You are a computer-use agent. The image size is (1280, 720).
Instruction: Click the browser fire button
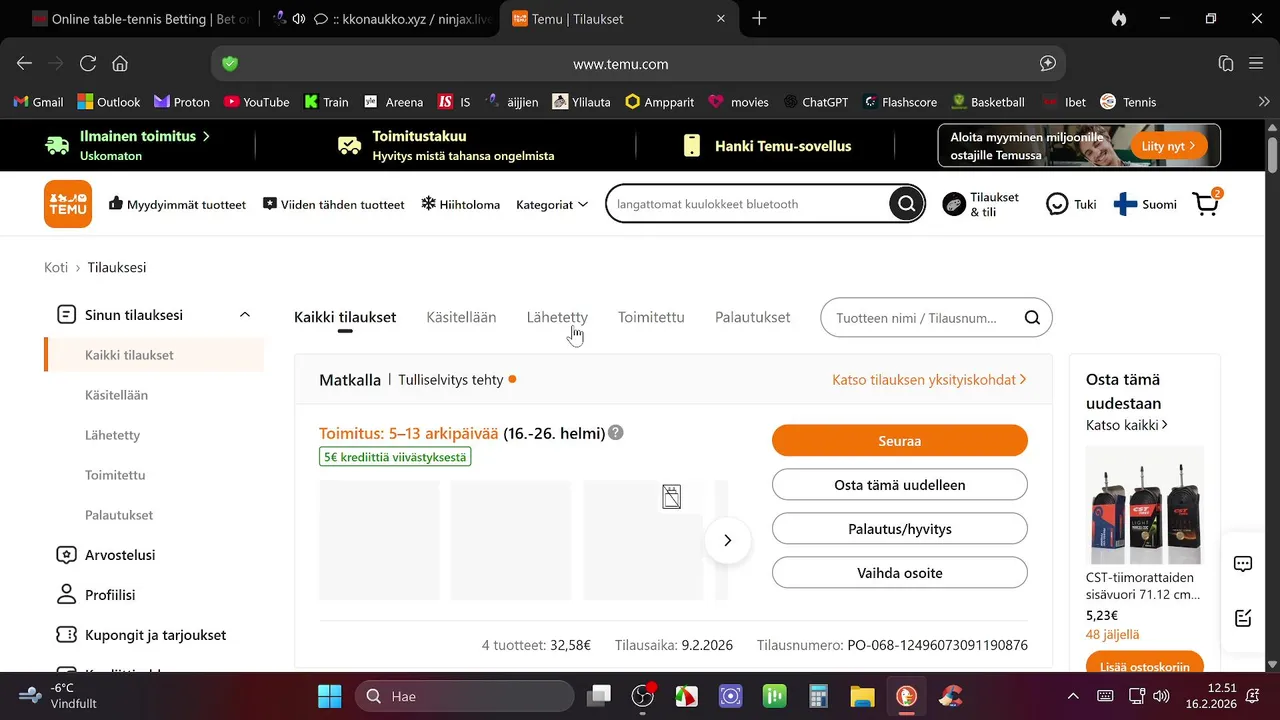coord(1118,19)
